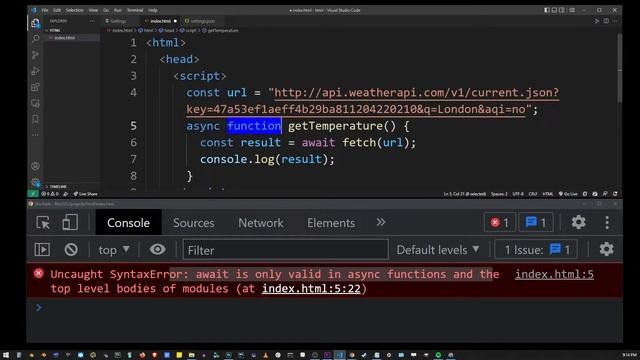Image resolution: width=640 pixels, height=360 pixels.
Task: Click the Go Live status bar button
Action: (x=568, y=194)
